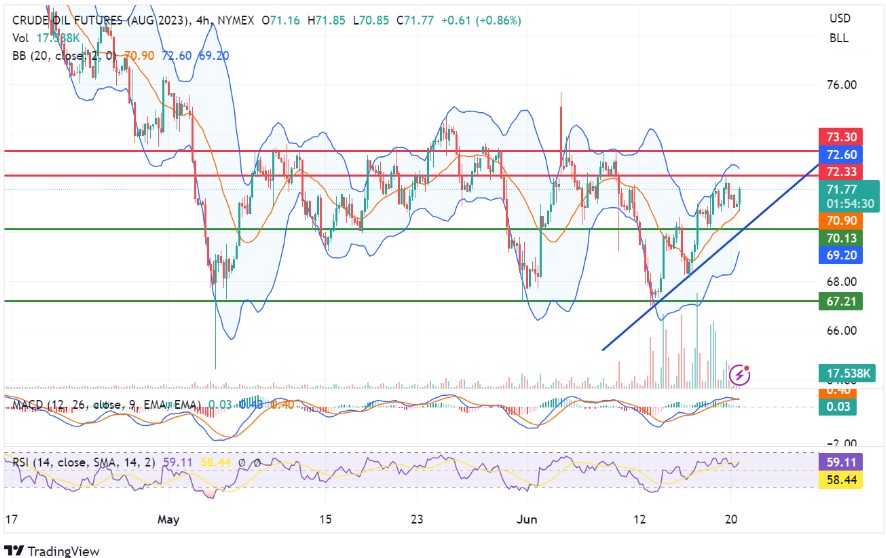Click the red 73.30 price label
The width and height of the screenshot is (886, 558).
pos(839,136)
